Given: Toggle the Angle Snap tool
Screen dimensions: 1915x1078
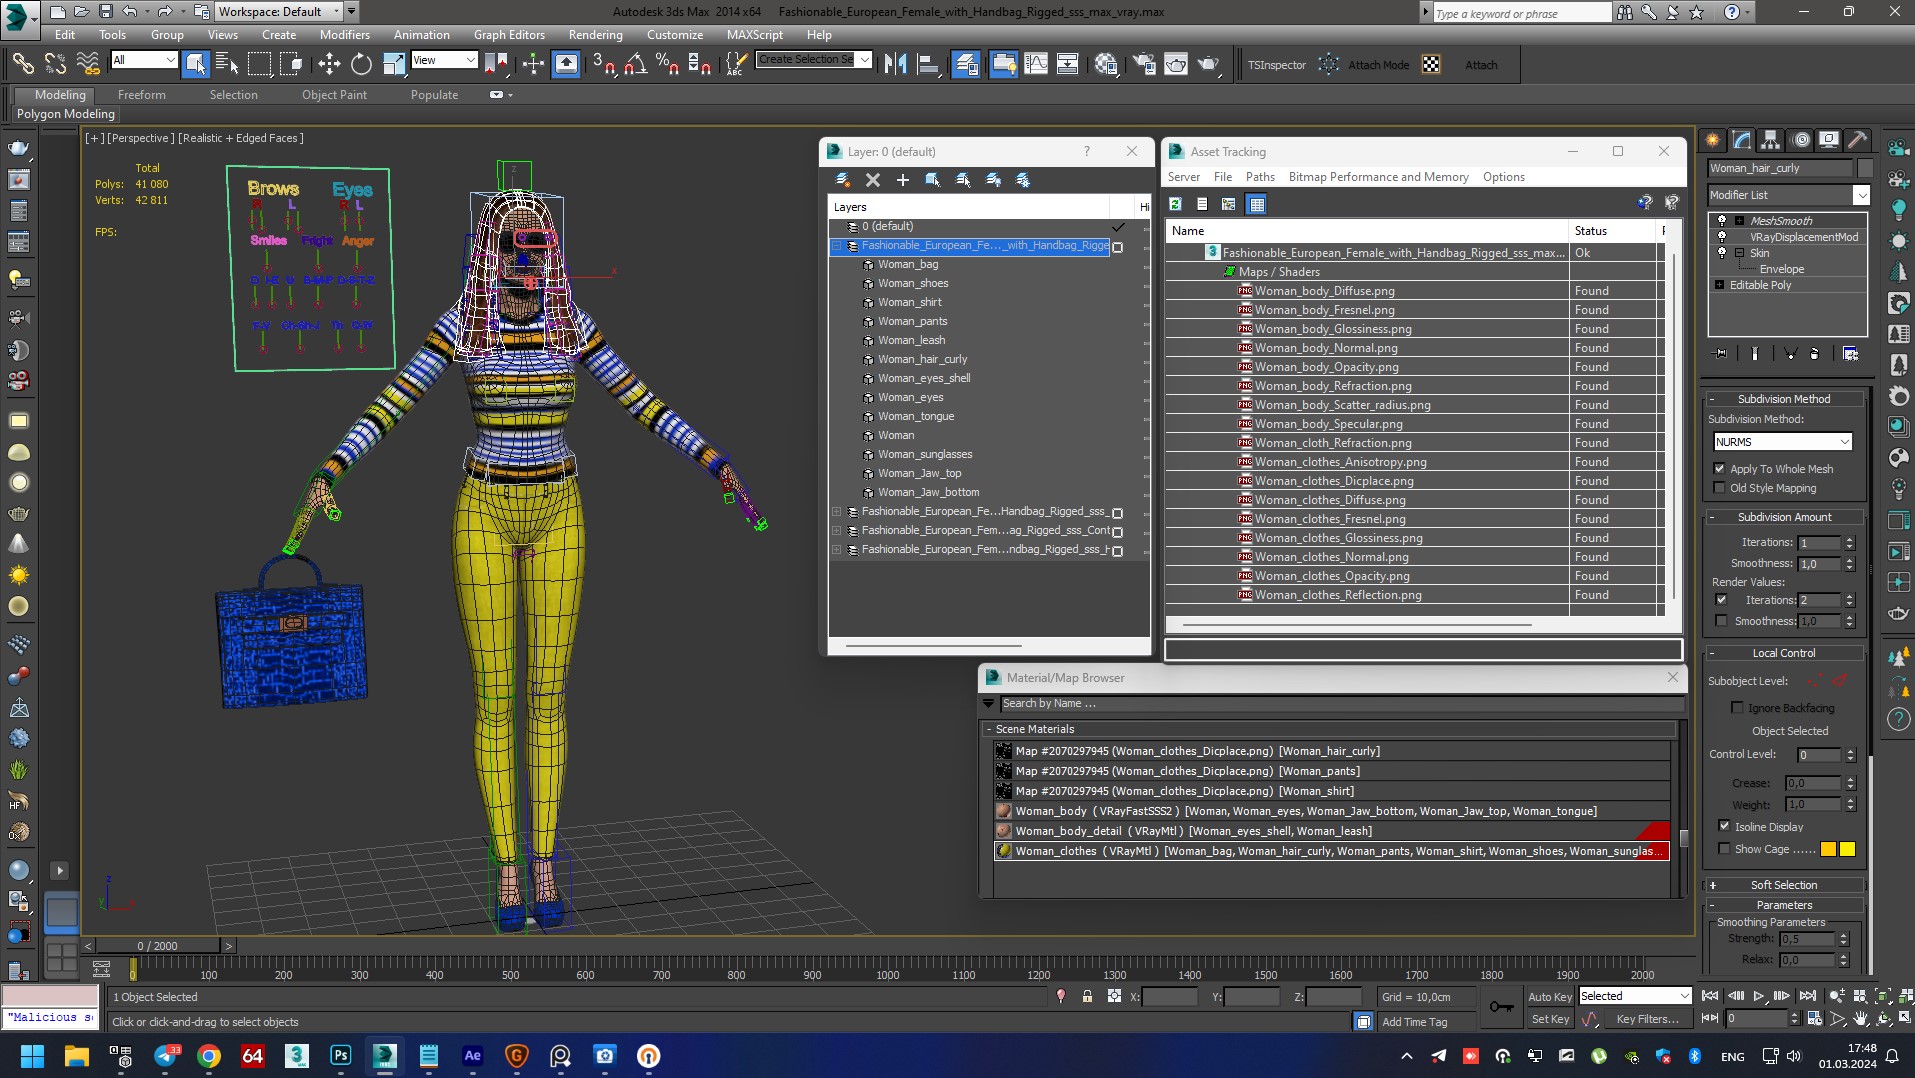Looking at the screenshot, I should [x=635, y=64].
